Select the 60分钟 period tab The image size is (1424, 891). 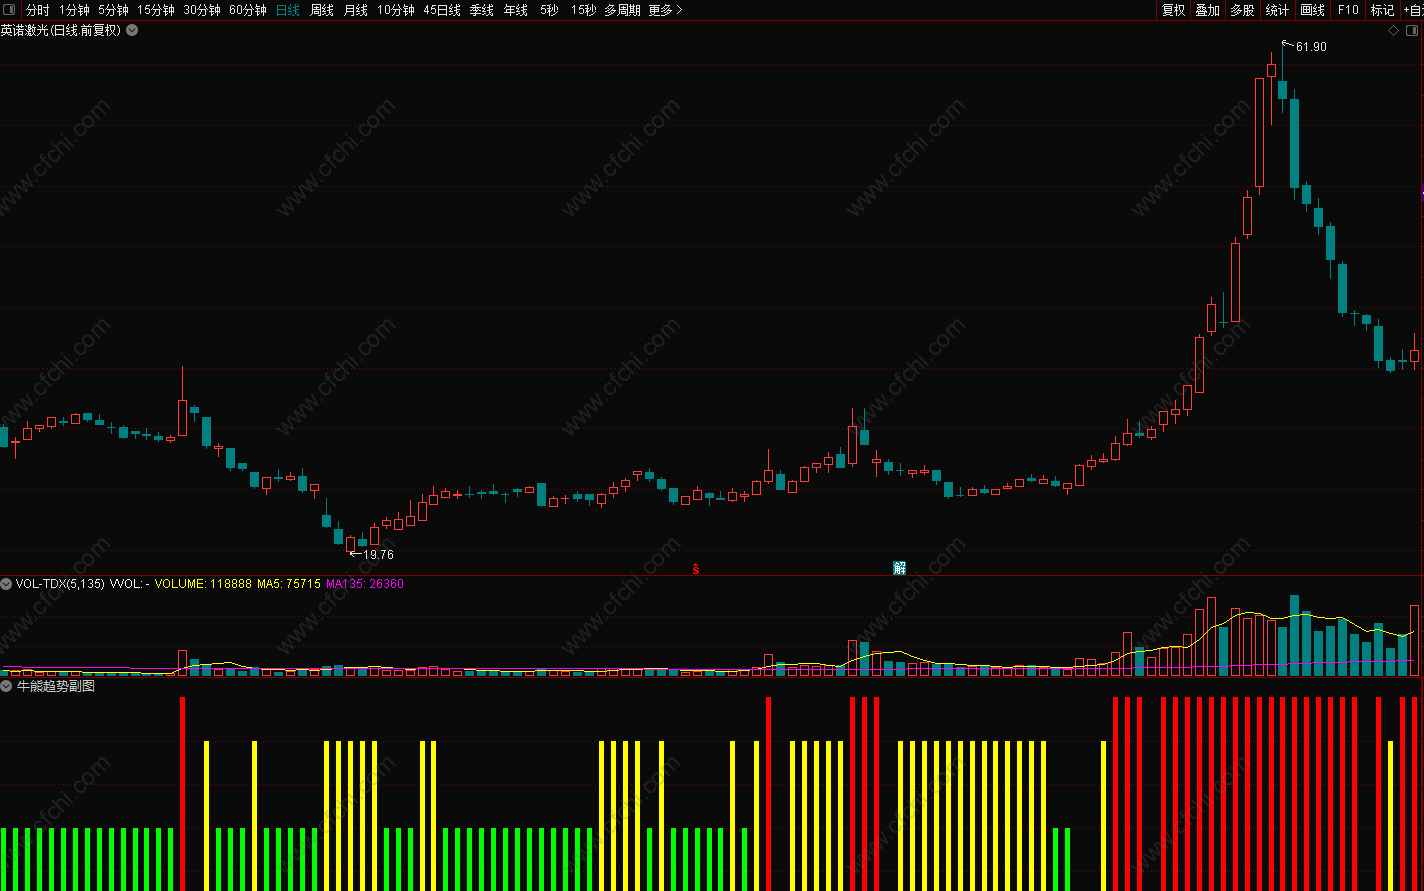point(247,10)
